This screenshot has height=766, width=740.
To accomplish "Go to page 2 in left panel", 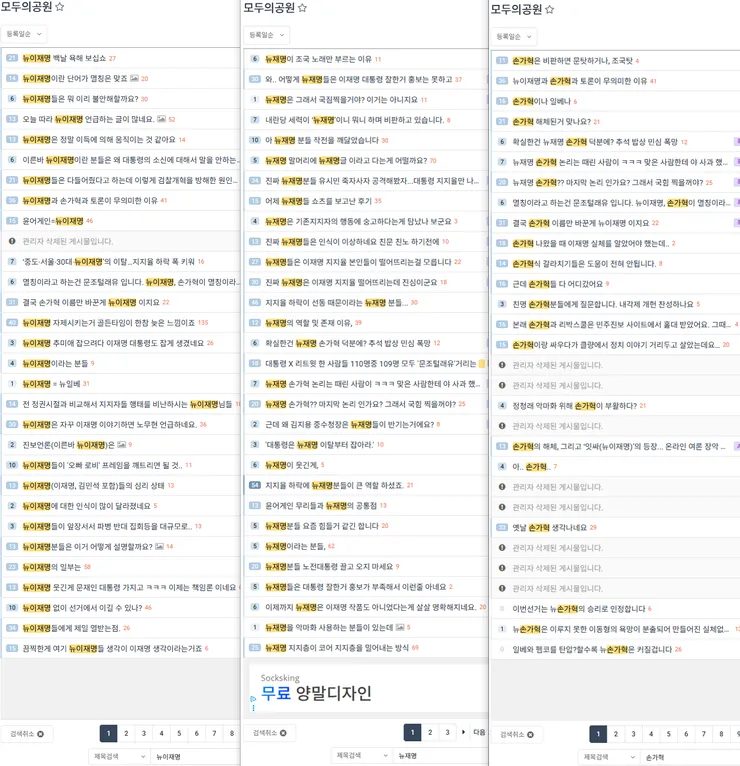I will tap(126, 733).
